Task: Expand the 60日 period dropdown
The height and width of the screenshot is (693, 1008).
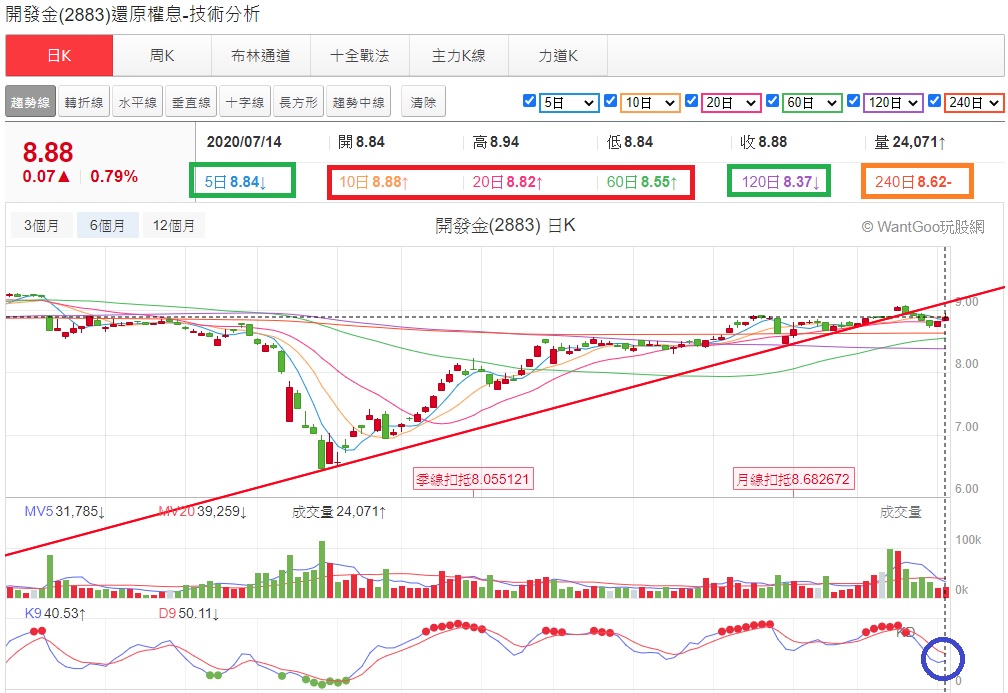Action: point(812,103)
